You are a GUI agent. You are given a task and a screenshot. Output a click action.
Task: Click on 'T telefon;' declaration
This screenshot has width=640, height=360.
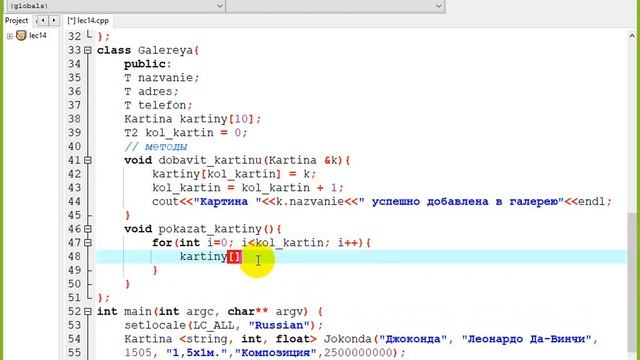click(158, 105)
